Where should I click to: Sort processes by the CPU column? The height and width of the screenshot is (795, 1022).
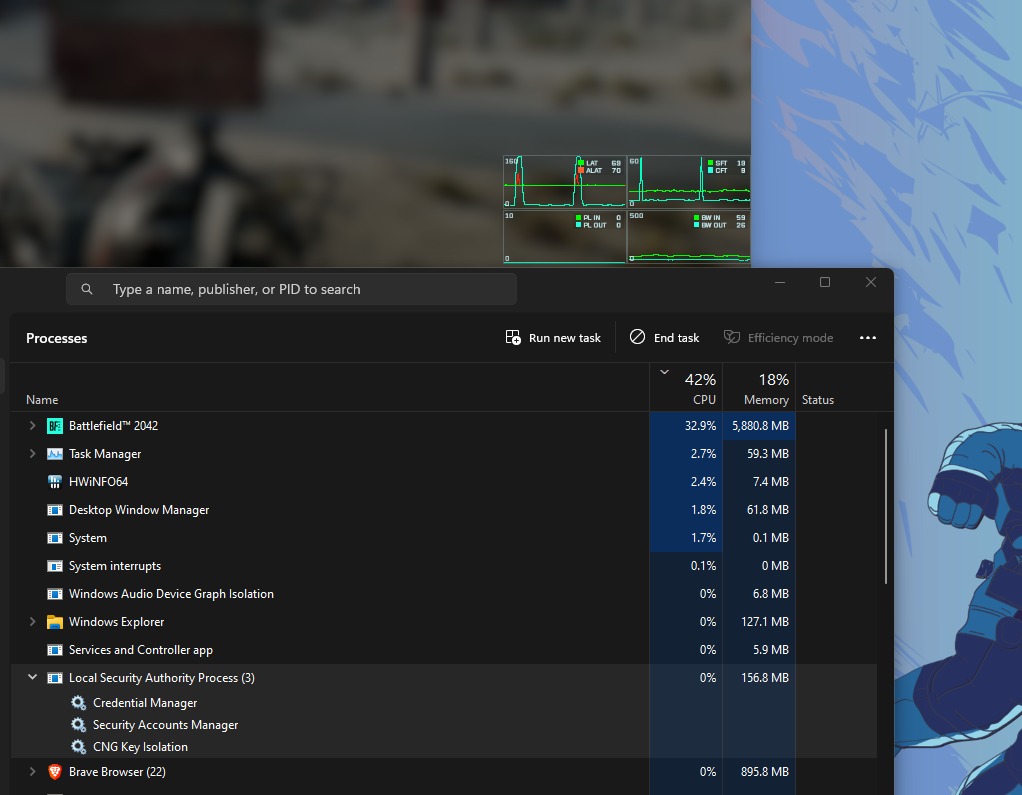(x=686, y=388)
